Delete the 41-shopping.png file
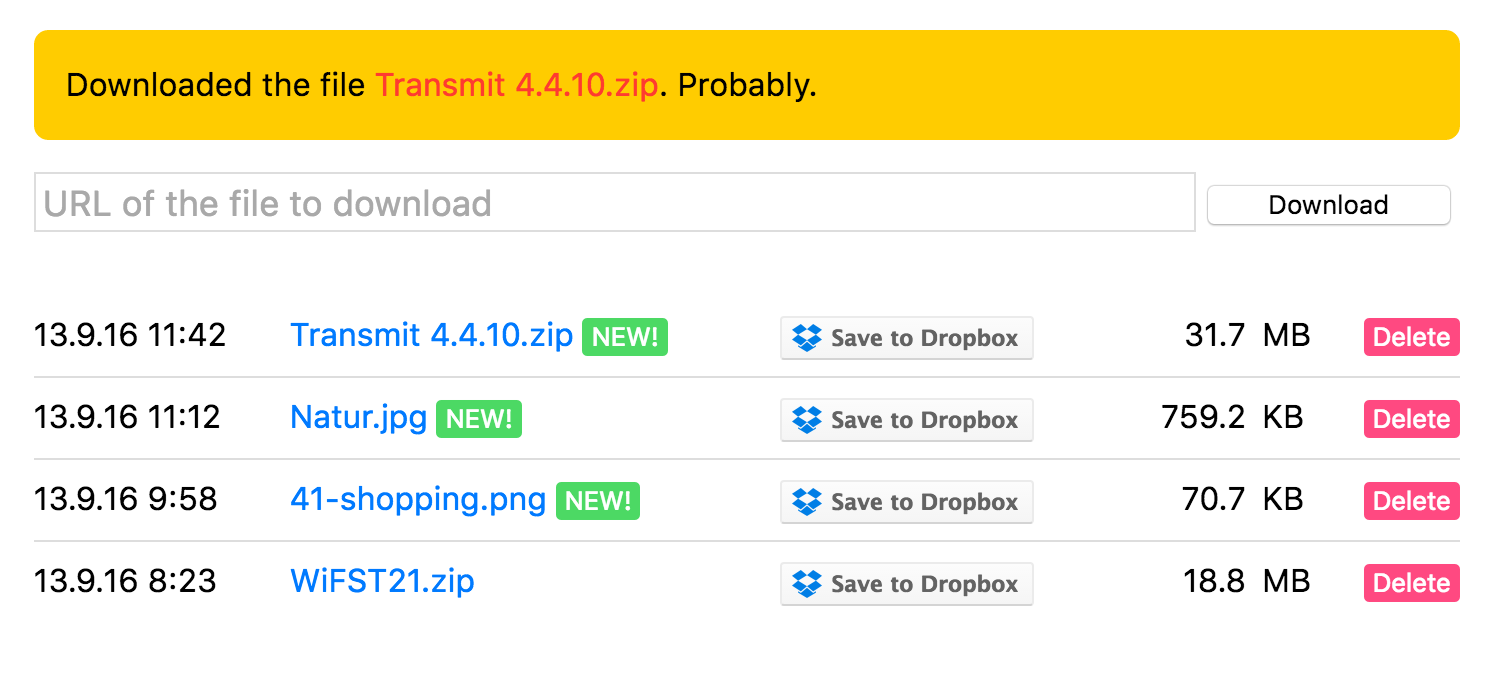This screenshot has height=690, width=1494. click(x=1411, y=502)
